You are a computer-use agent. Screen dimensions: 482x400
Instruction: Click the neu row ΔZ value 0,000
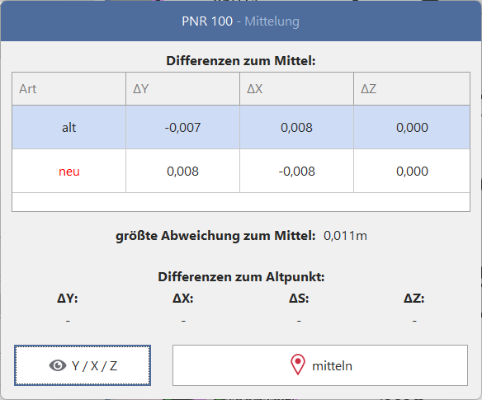[x=412, y=171]
